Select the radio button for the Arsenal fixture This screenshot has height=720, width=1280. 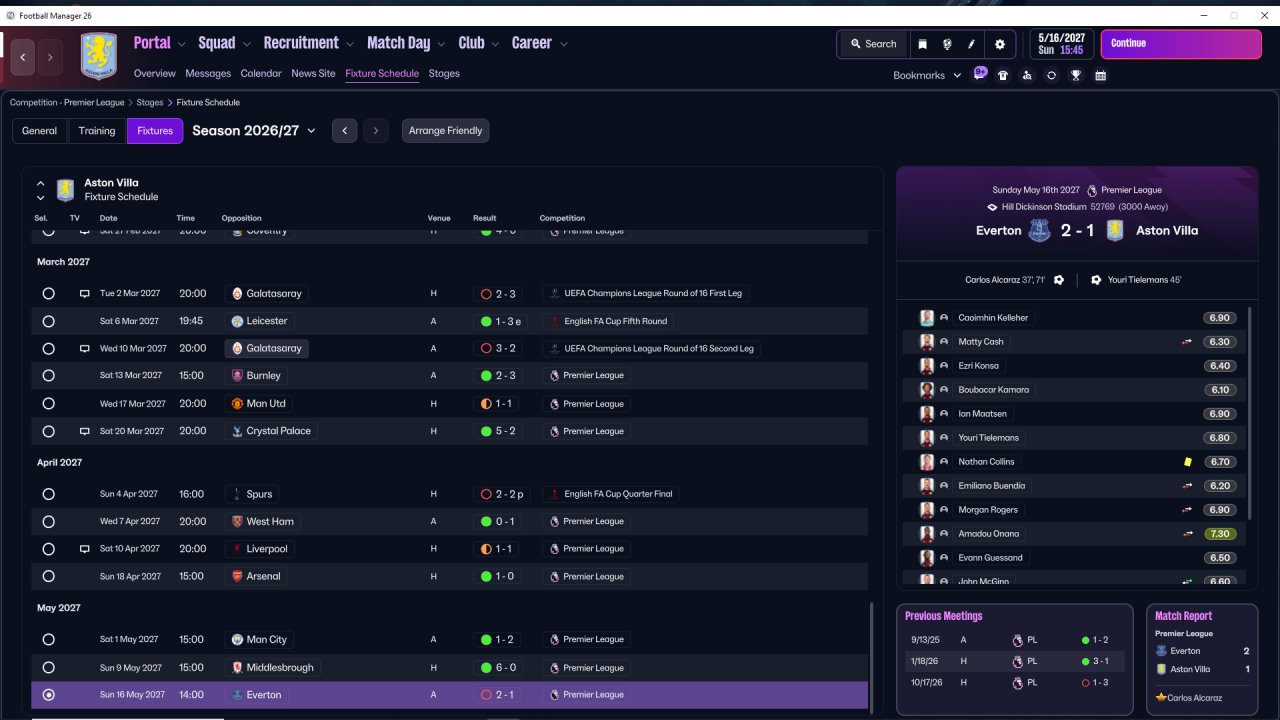tap(48, 576)
